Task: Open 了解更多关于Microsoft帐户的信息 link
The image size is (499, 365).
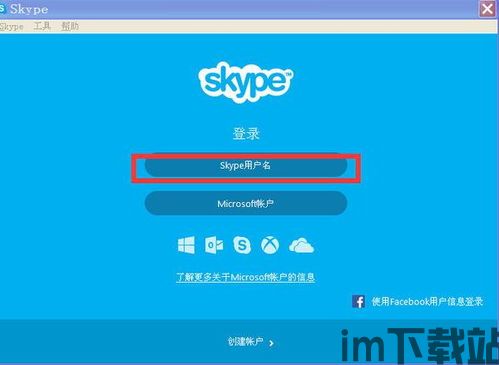Action: [x=246, y=277]
